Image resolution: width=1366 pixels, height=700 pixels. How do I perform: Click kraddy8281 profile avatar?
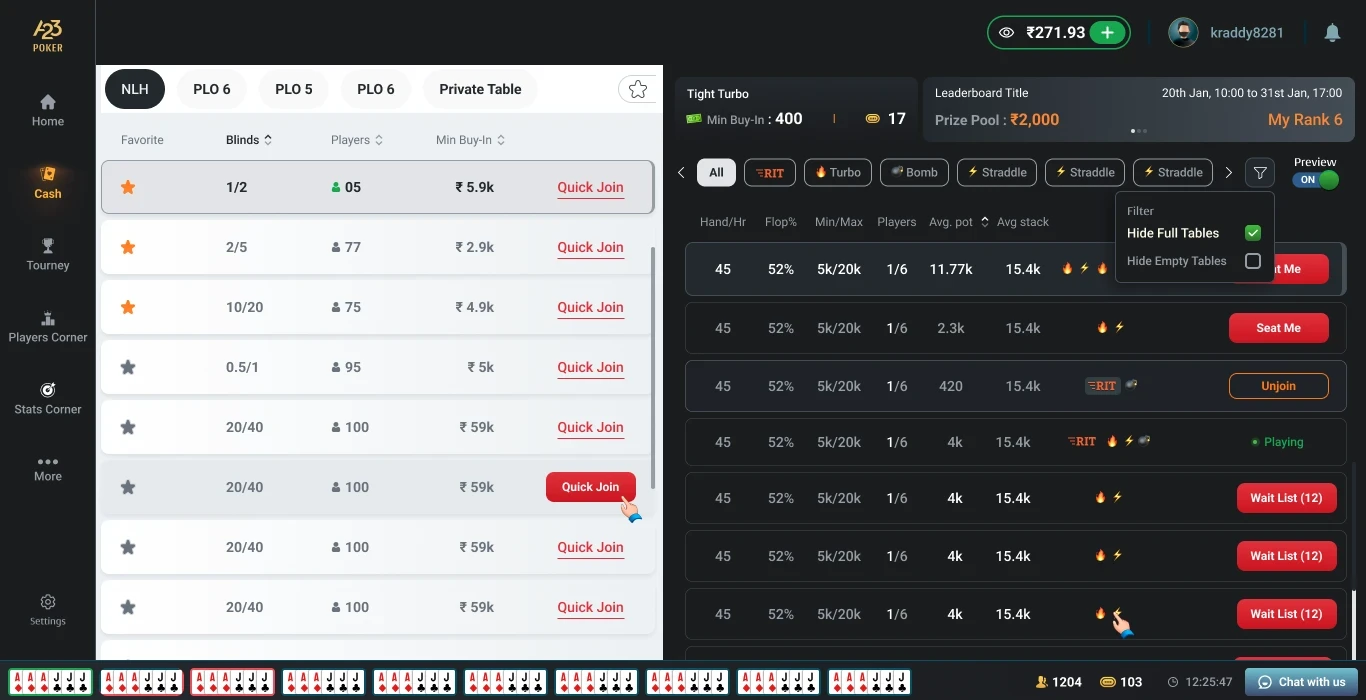(1183, 33)
